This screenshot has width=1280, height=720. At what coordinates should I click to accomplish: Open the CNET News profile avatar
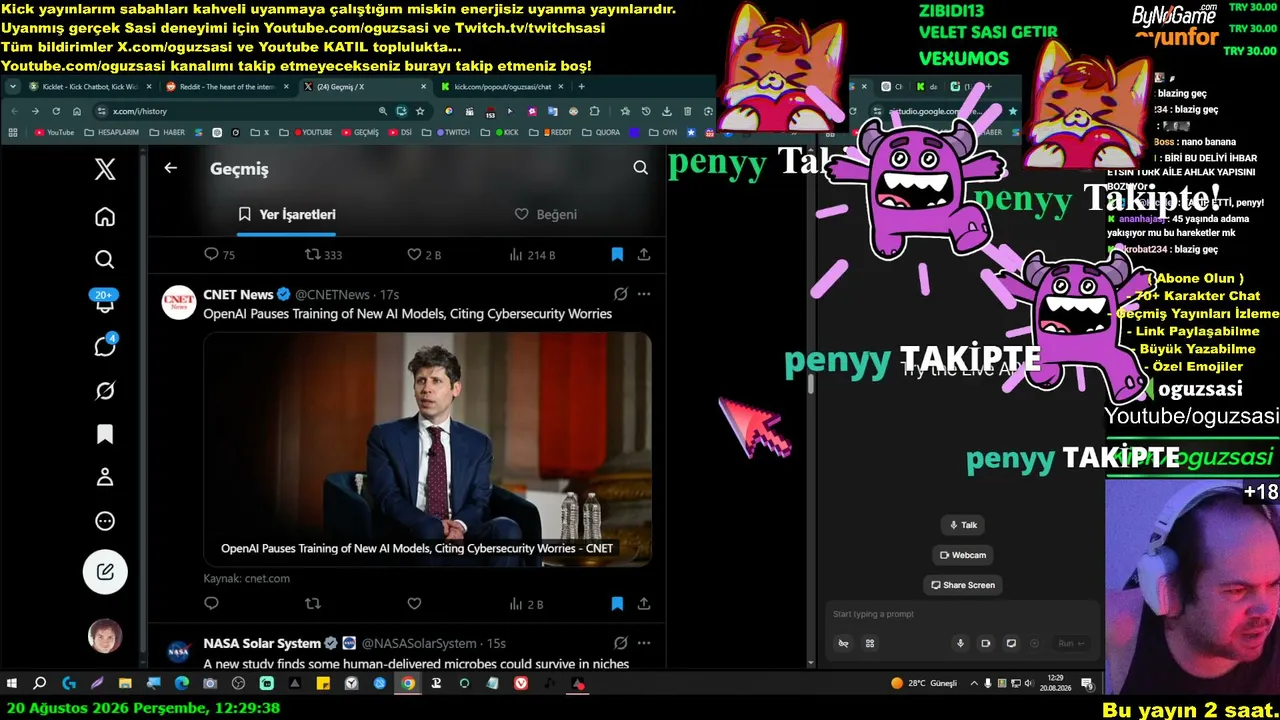point(179,301)
